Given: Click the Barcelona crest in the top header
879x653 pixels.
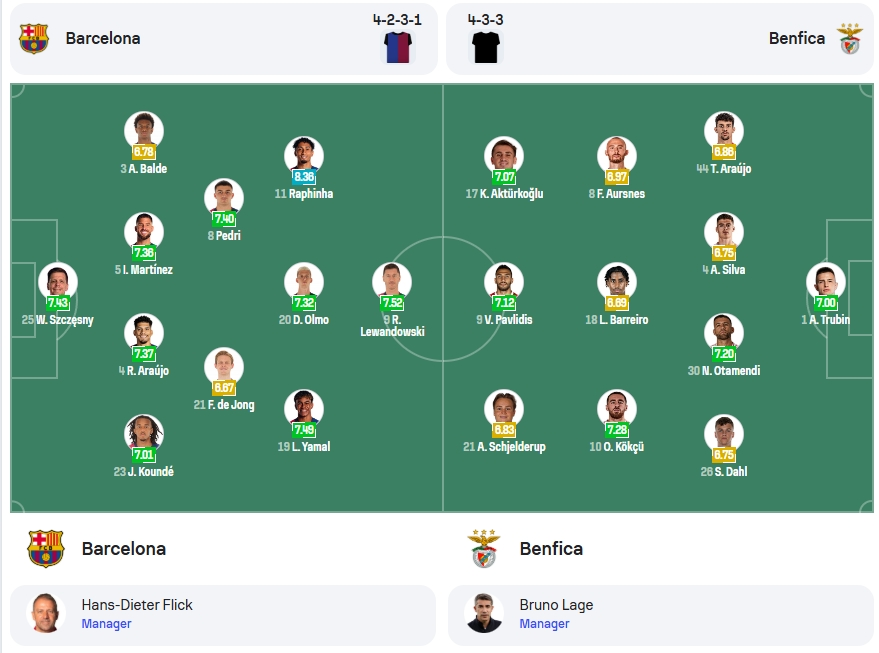Looking at the screenshot, I should 34,39.
